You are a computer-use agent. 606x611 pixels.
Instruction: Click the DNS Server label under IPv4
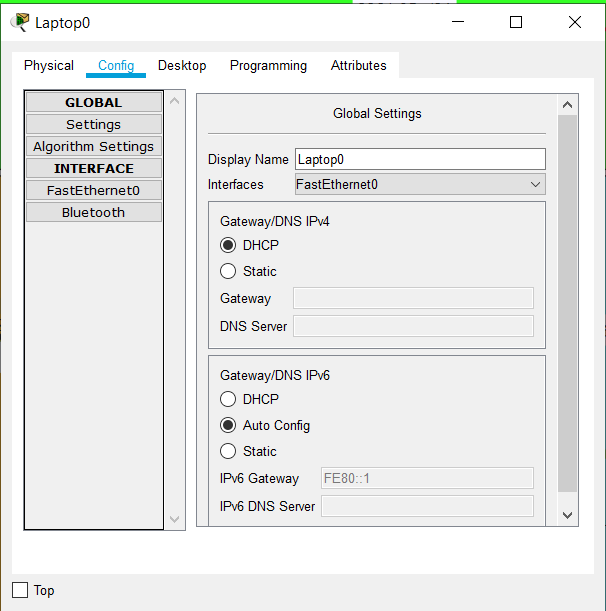point(253,326)
